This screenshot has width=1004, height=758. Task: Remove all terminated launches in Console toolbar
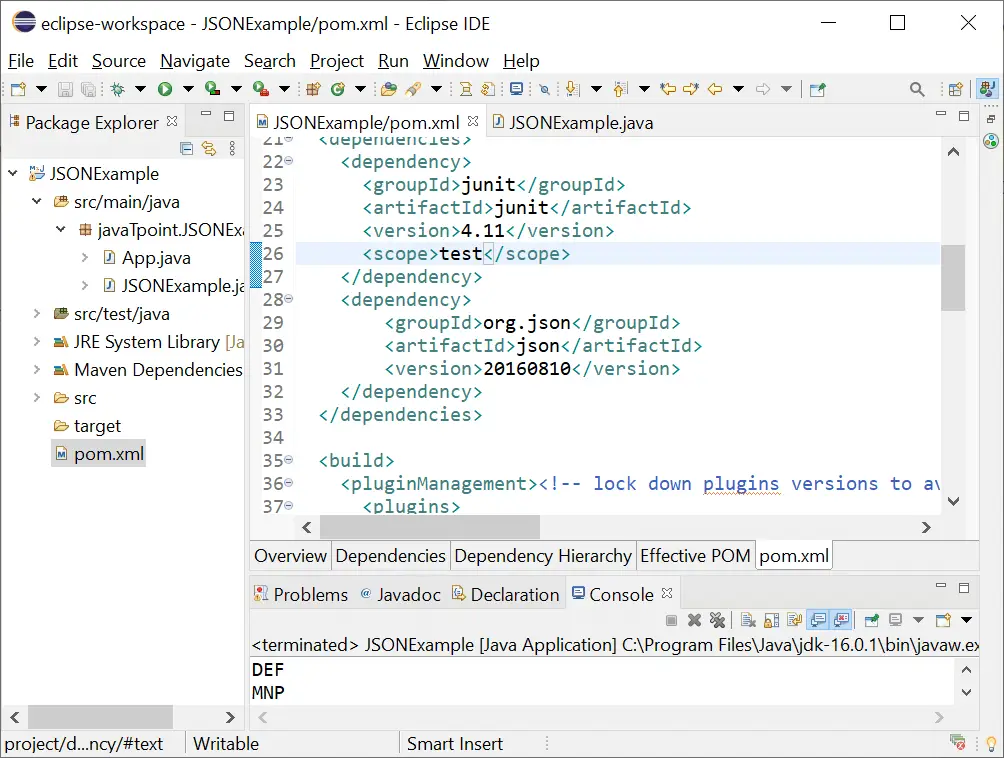(718, 620)
